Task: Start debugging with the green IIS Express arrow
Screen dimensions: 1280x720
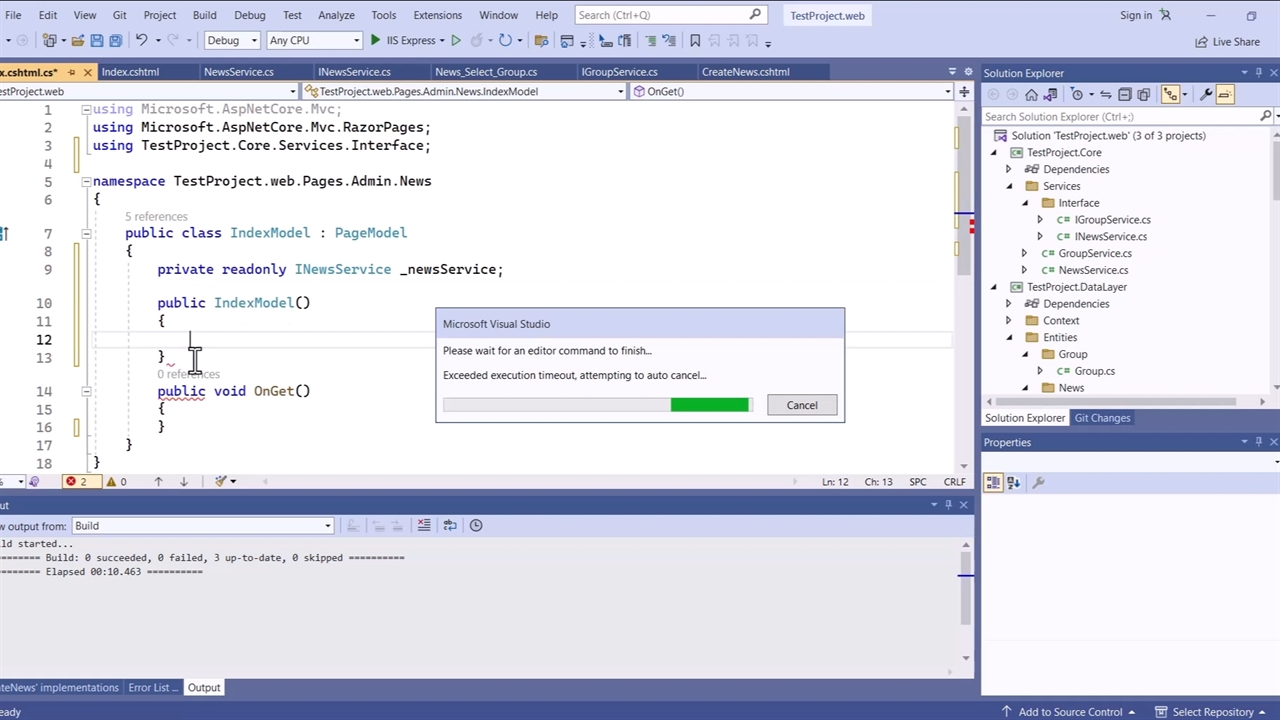Action: click(x=376, y=41)
